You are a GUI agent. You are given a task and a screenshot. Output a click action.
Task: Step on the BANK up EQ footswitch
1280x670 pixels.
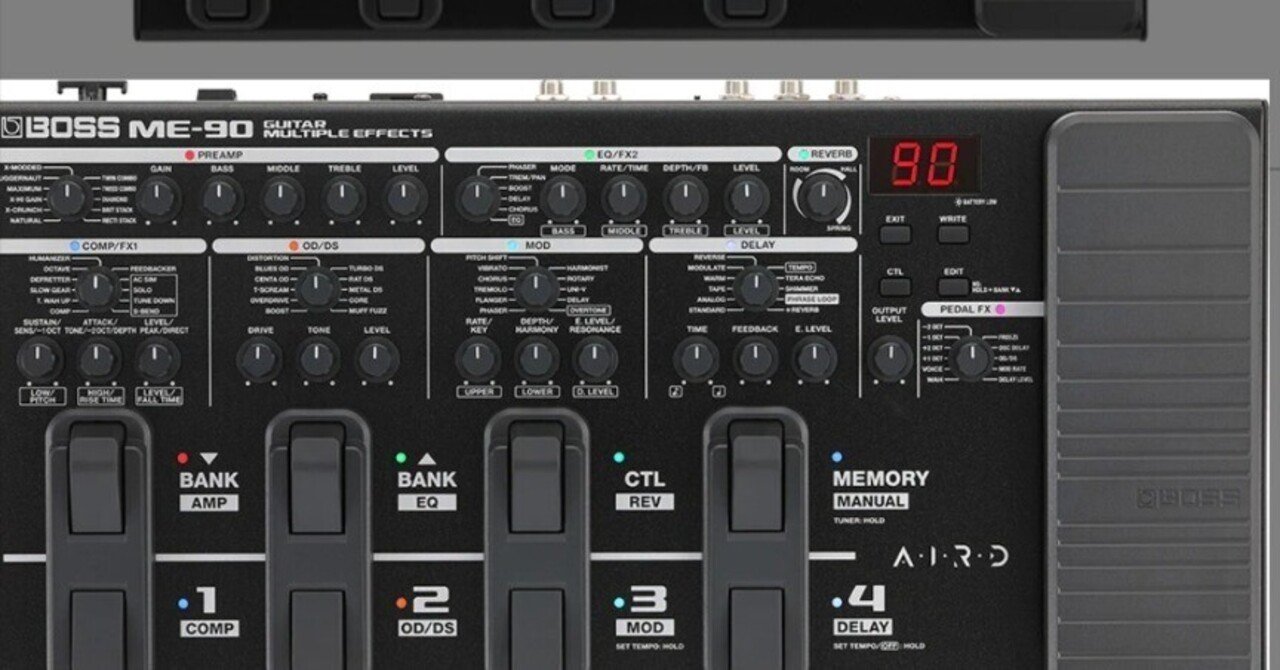pos(317,477)
